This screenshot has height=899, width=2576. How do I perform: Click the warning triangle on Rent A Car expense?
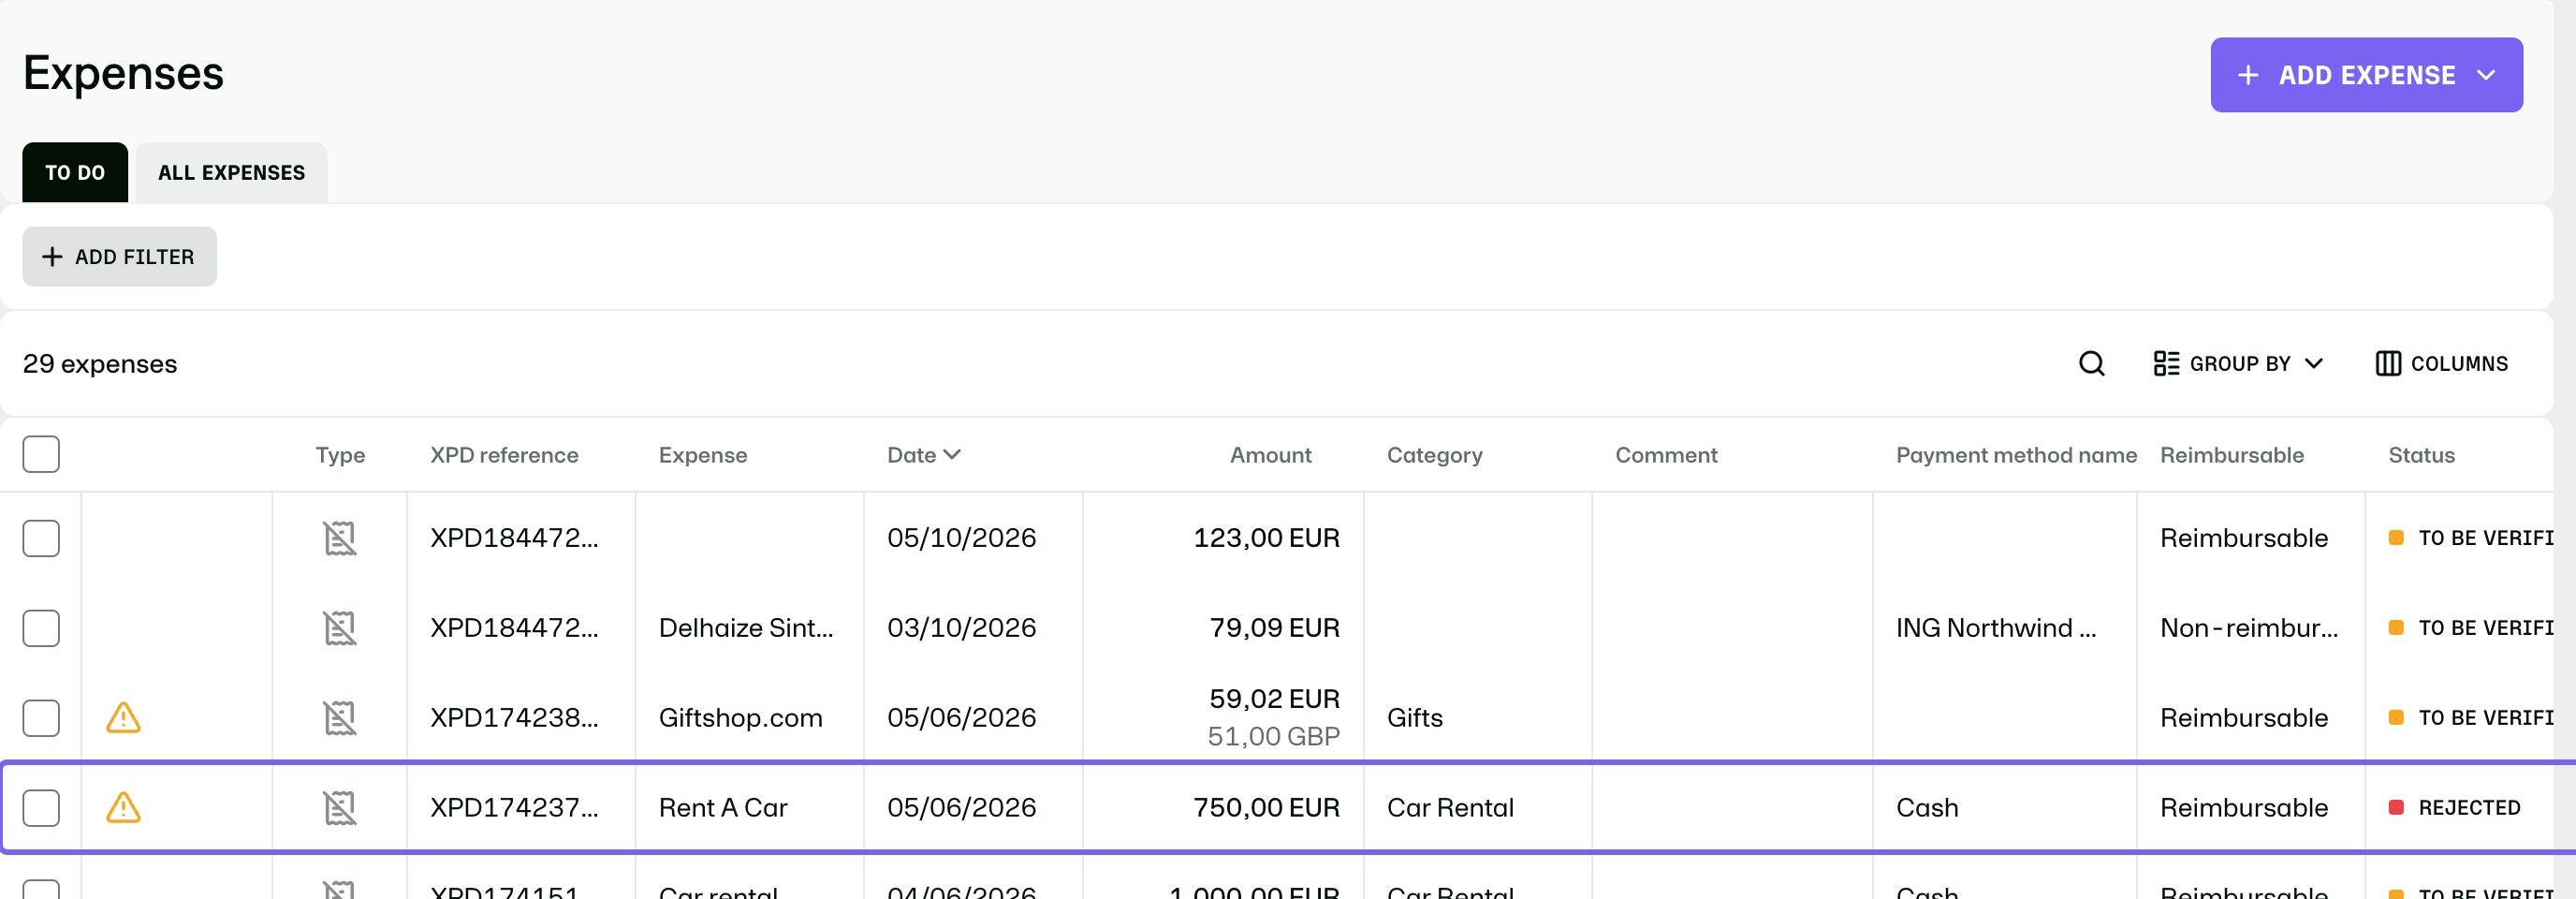[x=123, y=807]
